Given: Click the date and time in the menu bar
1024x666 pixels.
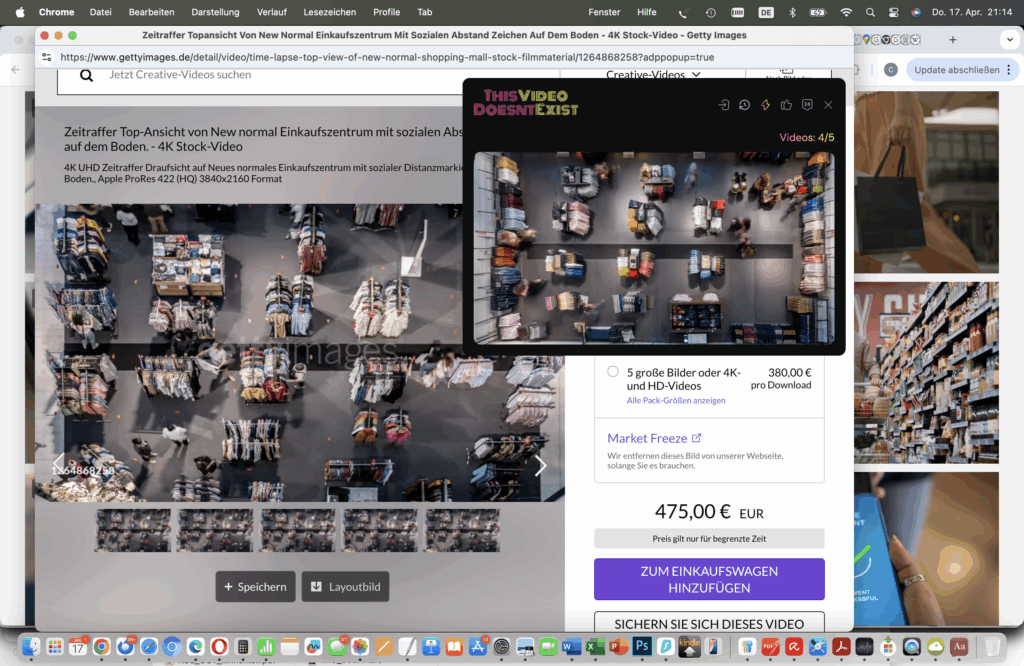Looking at the screenshot, I should [972, 12].
